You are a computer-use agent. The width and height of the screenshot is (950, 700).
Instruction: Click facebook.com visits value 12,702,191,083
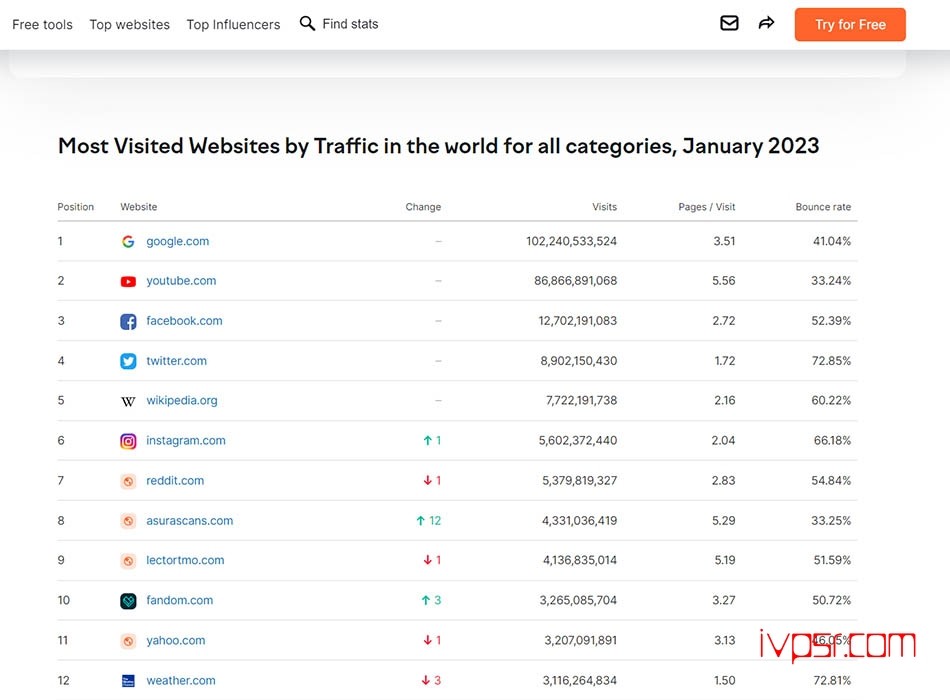tap(577, 321)
